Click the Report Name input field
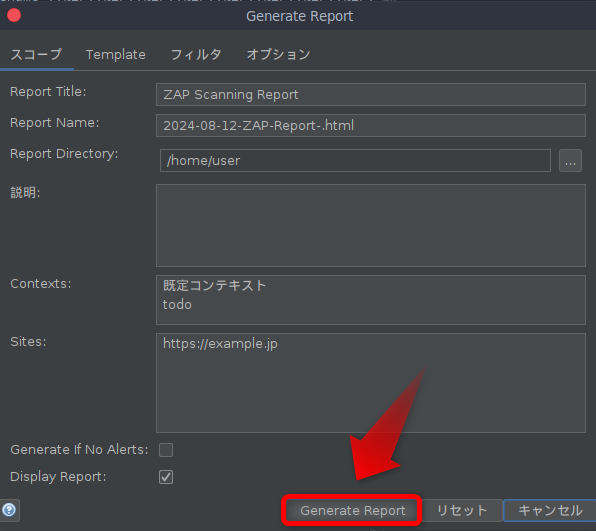 pyautogui.click(x=371, y=125)
